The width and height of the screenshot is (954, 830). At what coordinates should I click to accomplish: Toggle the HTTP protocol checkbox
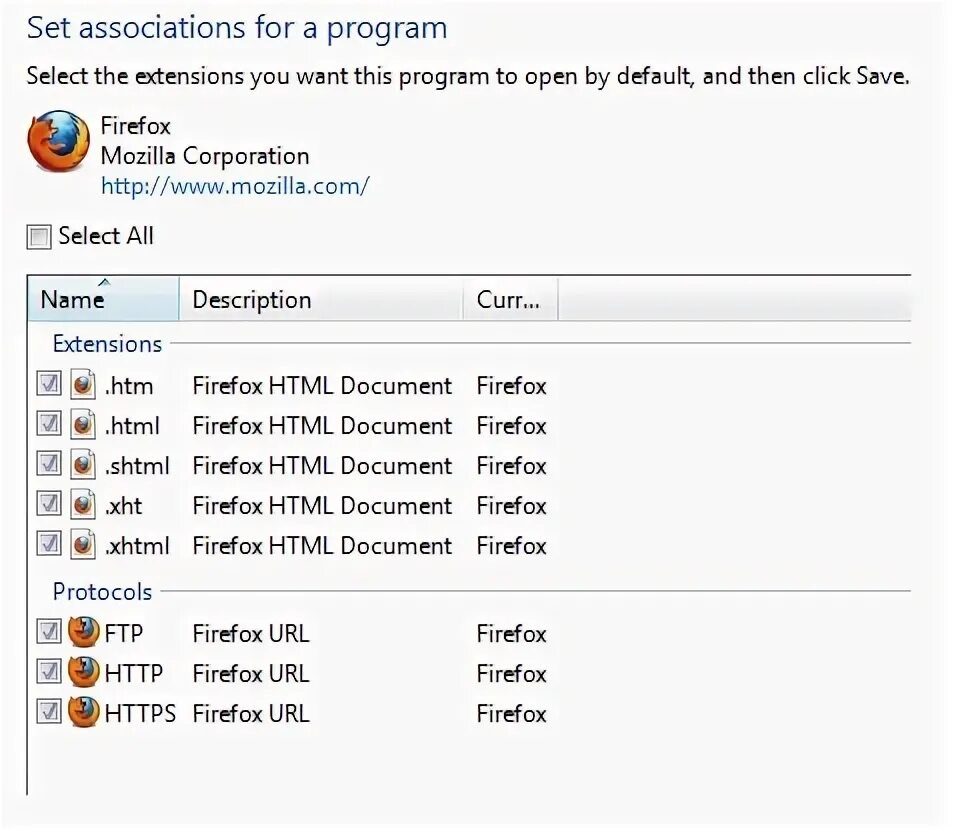pyautogui.click(x=49, y=672)
